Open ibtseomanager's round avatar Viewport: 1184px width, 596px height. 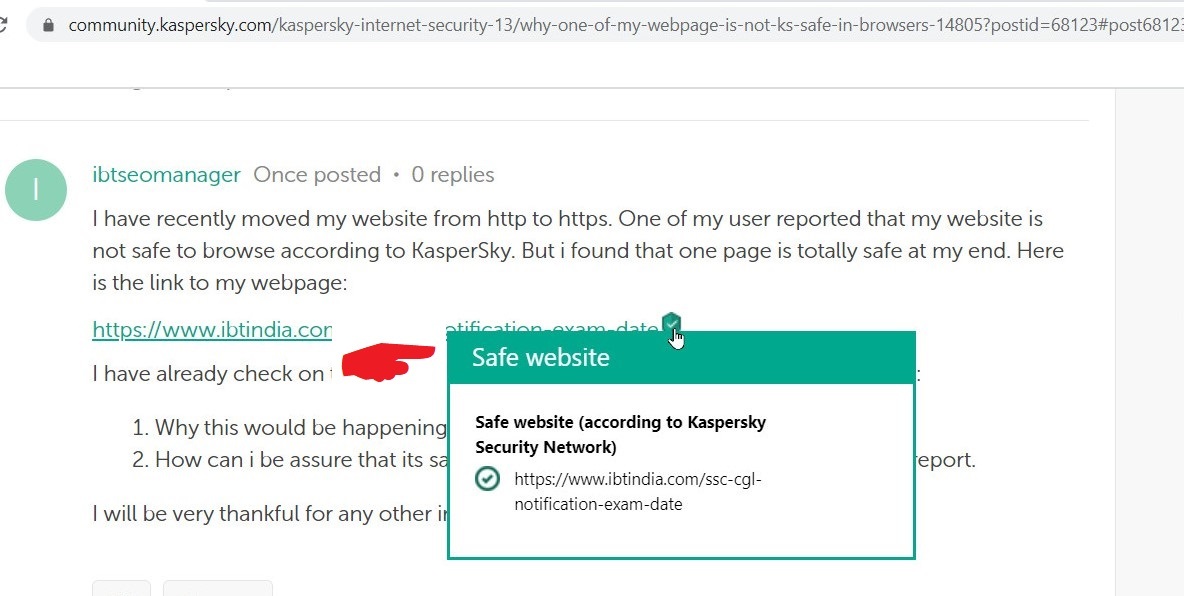point(36,189)
